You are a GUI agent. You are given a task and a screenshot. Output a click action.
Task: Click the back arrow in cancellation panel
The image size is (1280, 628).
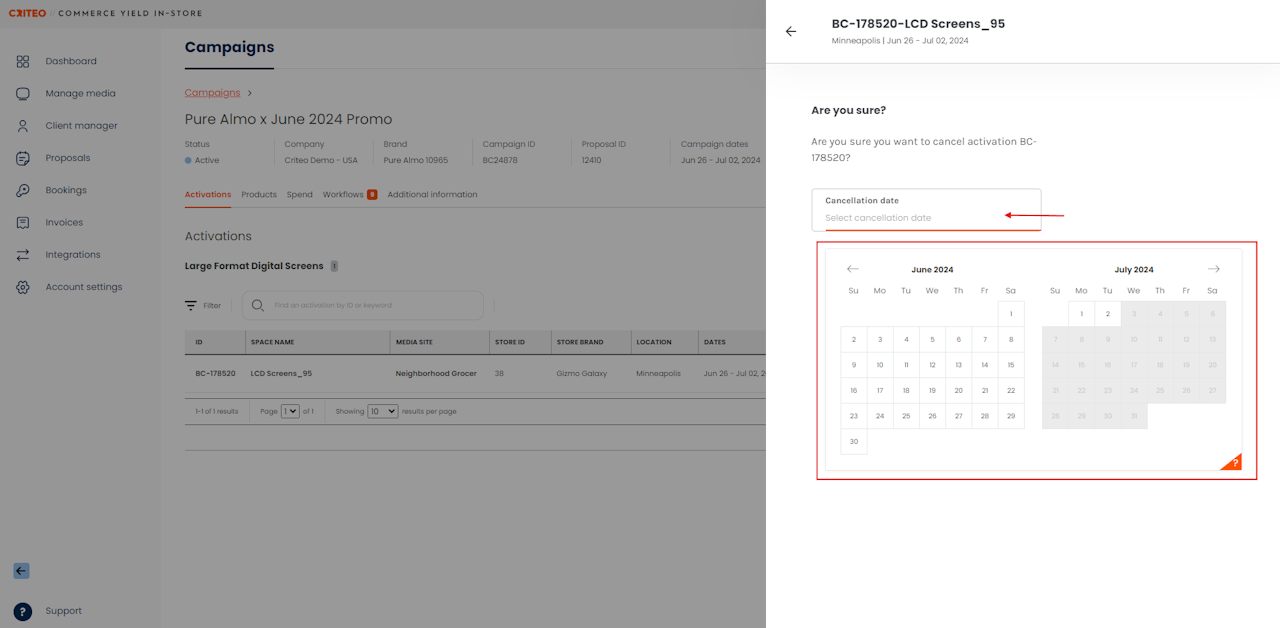tap(791, 32)
